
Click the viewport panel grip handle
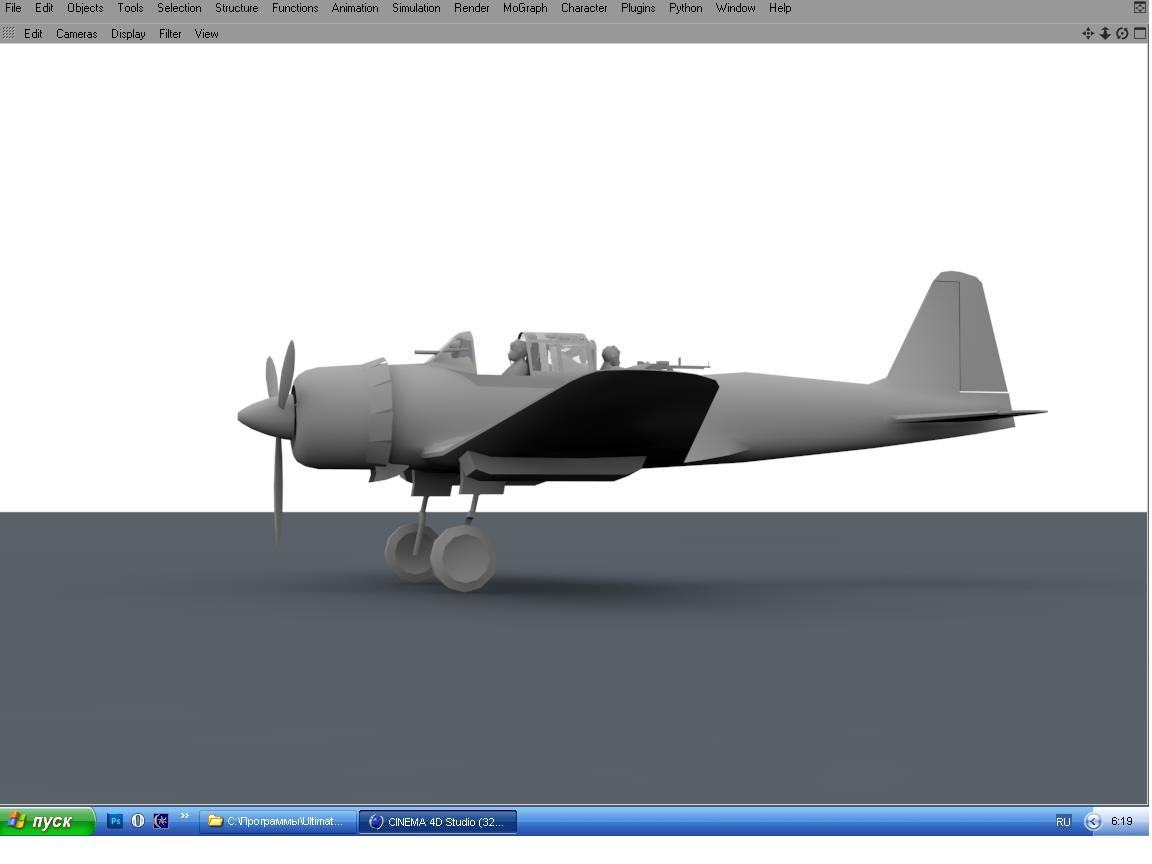(x=9, y=33)
